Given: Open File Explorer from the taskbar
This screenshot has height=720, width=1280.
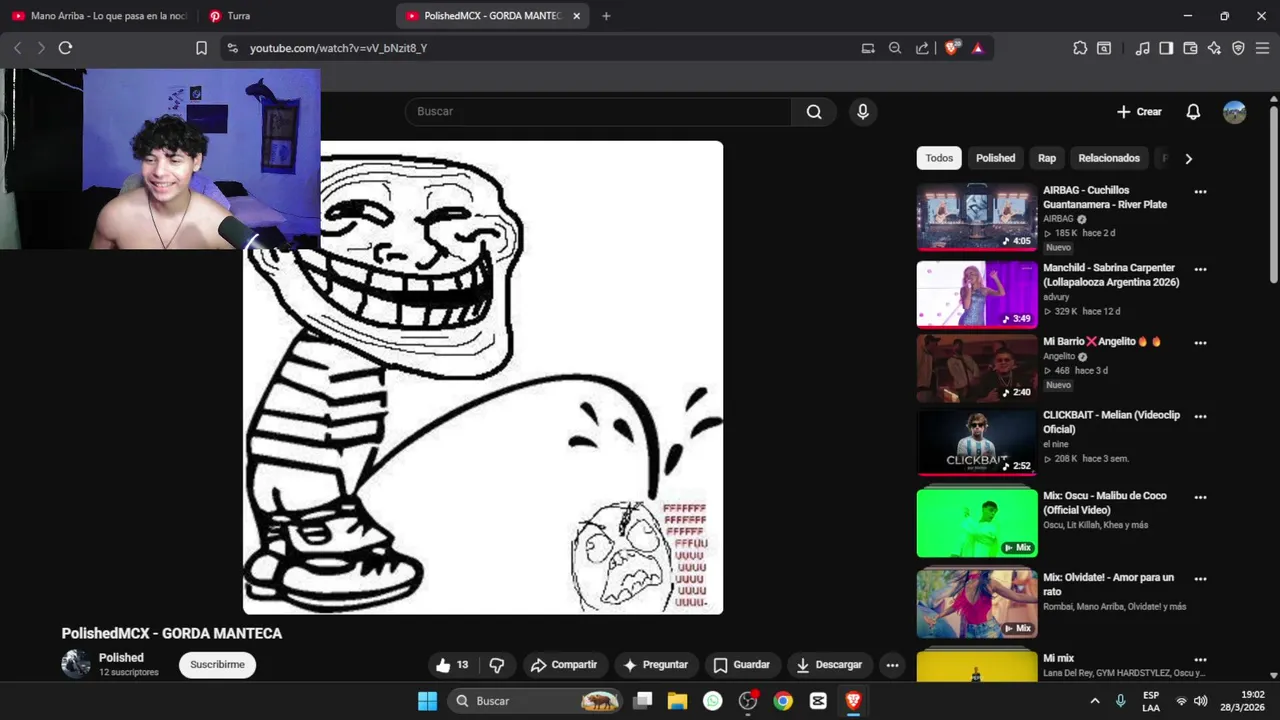Looking at the screenshot, I should 677,701.
